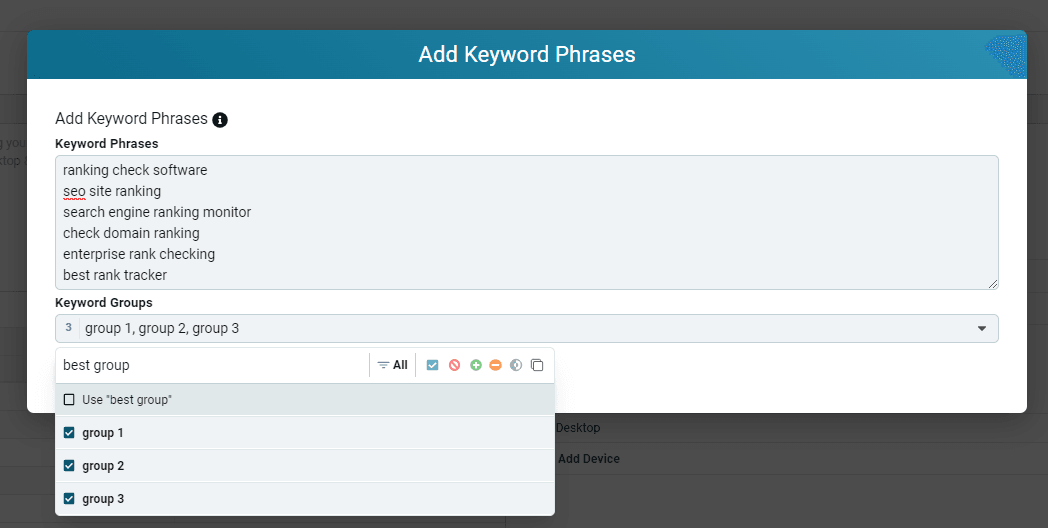The image size is (1048, 528).
Task: Click the copy icon in group toolbar
Action: [537, 365]
